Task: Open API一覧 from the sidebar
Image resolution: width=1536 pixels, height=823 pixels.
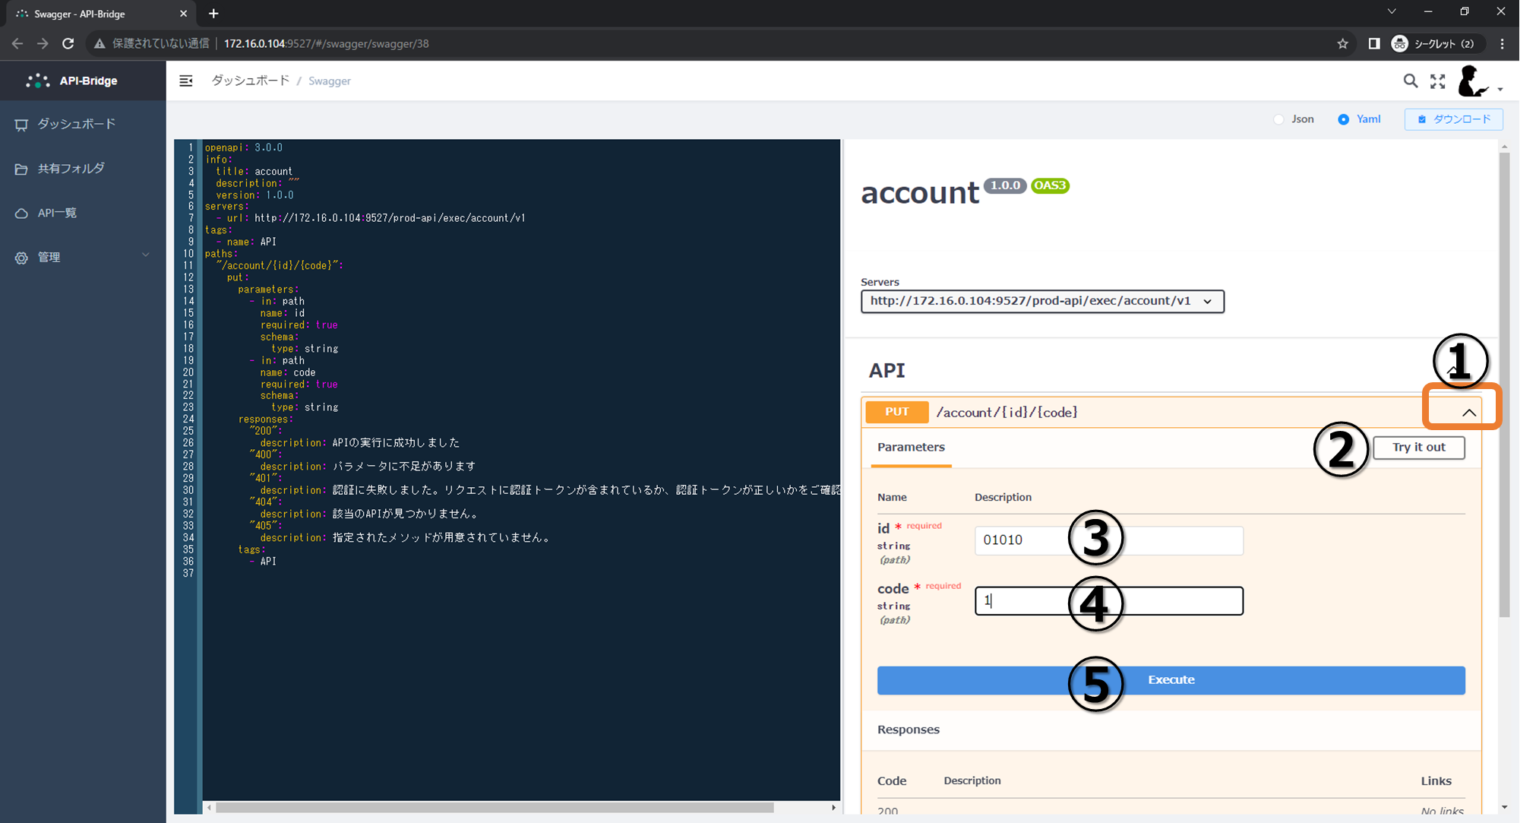Action: pyautogui.click(x=70, y=212)
